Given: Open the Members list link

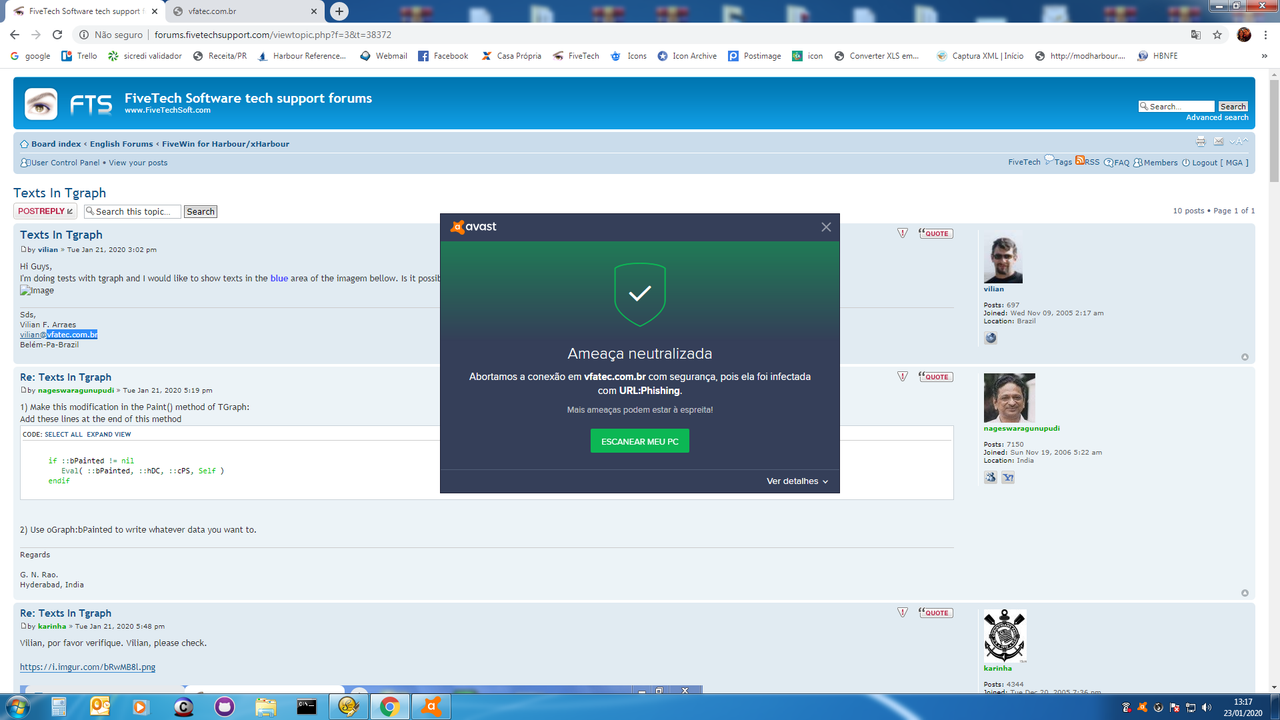Looking at the screenshot, I should (x=1156, y=162).
